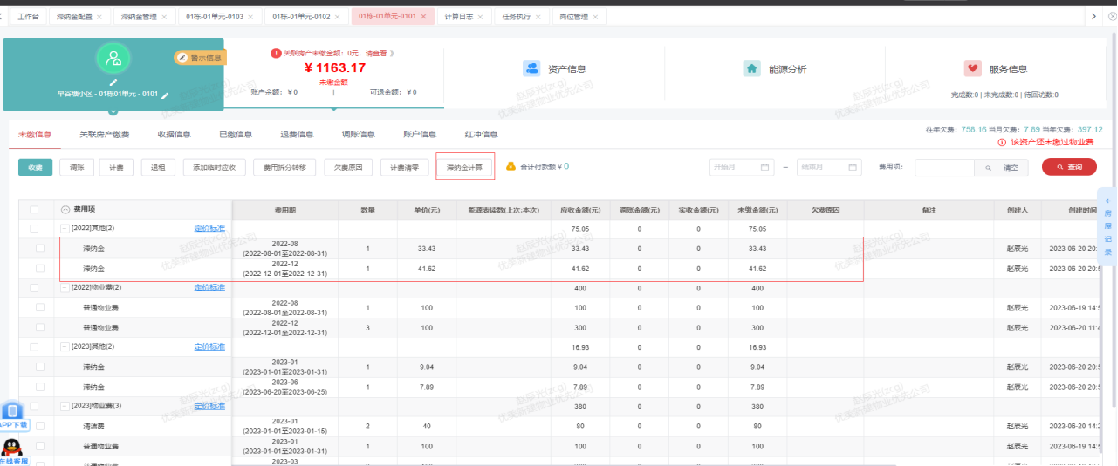
Task: Check the 2022-12 普通物业费 row checkbox
Action: [41, 328]
